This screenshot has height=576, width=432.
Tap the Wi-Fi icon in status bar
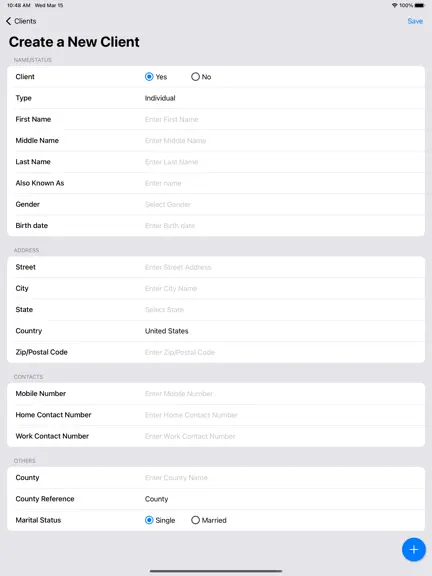[395, 6]
